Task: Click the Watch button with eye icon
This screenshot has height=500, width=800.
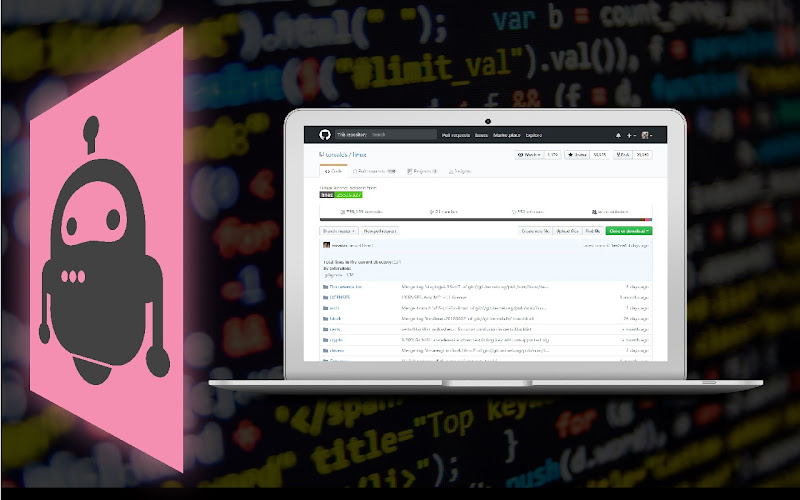Action: pos(529,155)
